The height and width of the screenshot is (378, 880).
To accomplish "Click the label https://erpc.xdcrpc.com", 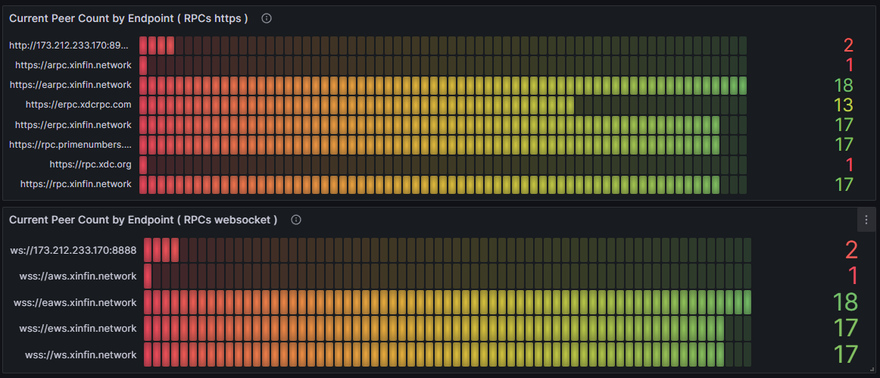I will 79,105.
